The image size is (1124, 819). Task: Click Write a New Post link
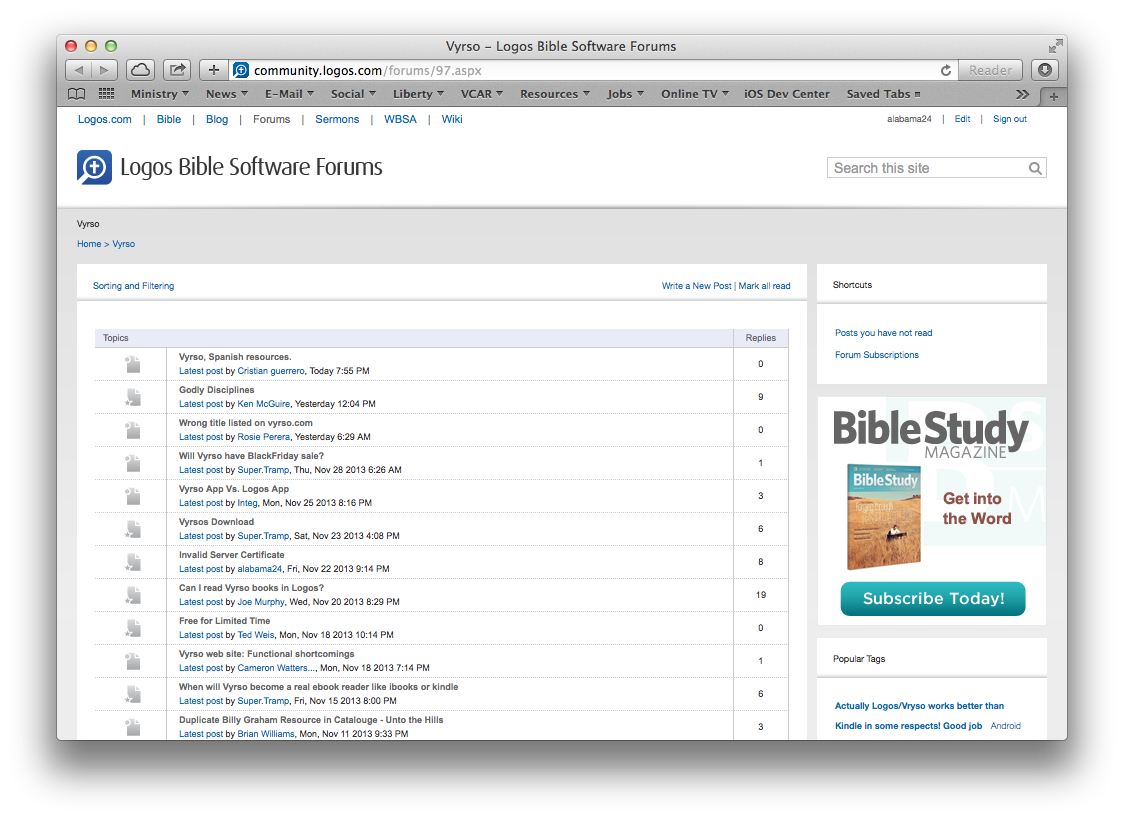696,285
